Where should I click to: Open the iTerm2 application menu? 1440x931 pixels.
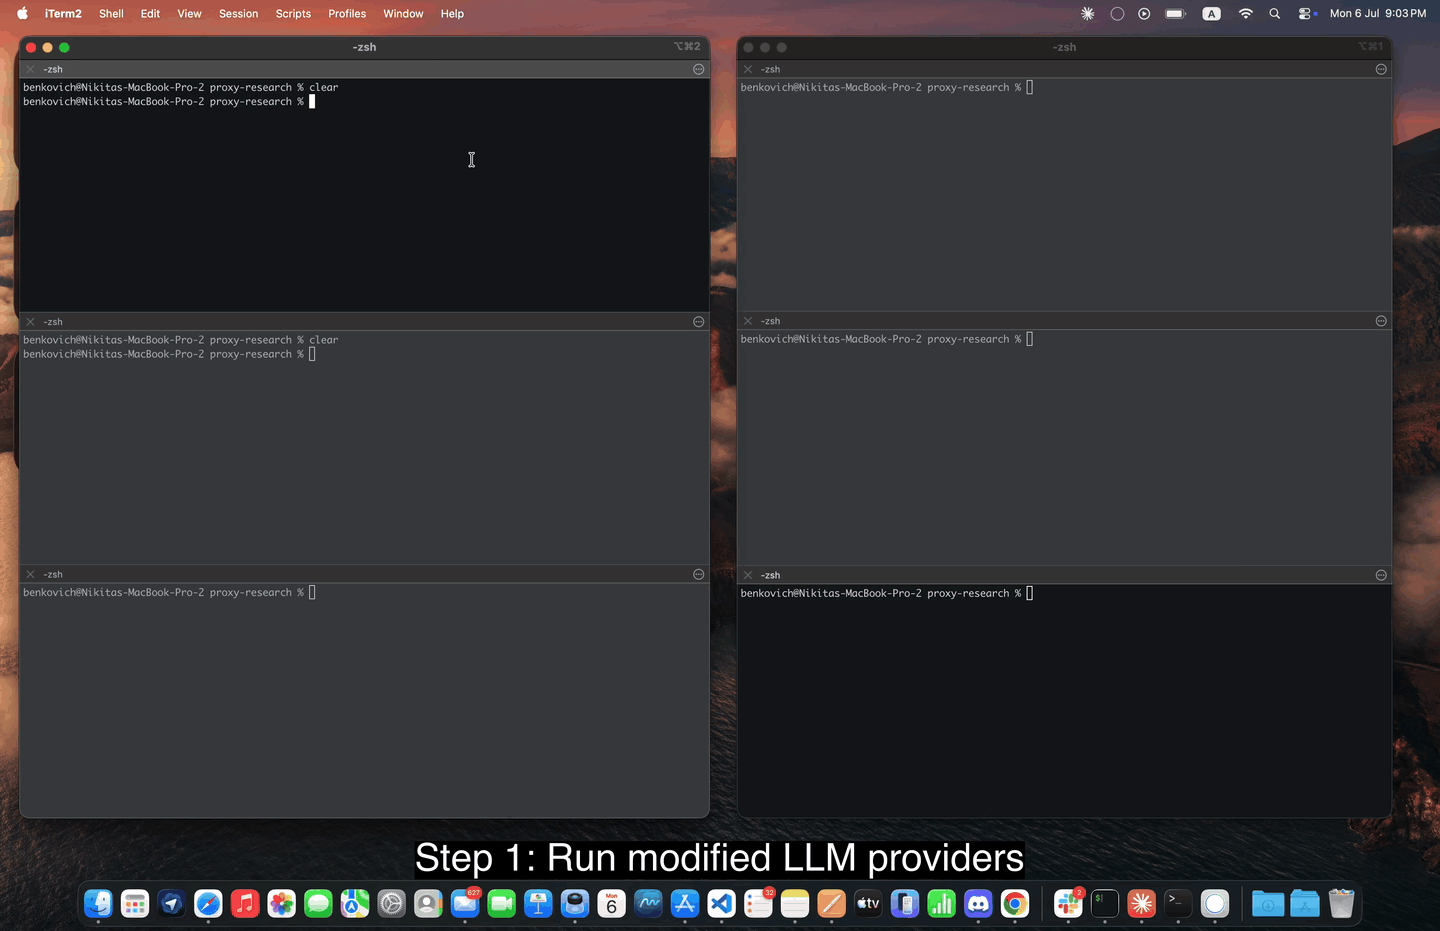[x=63, y=14]
